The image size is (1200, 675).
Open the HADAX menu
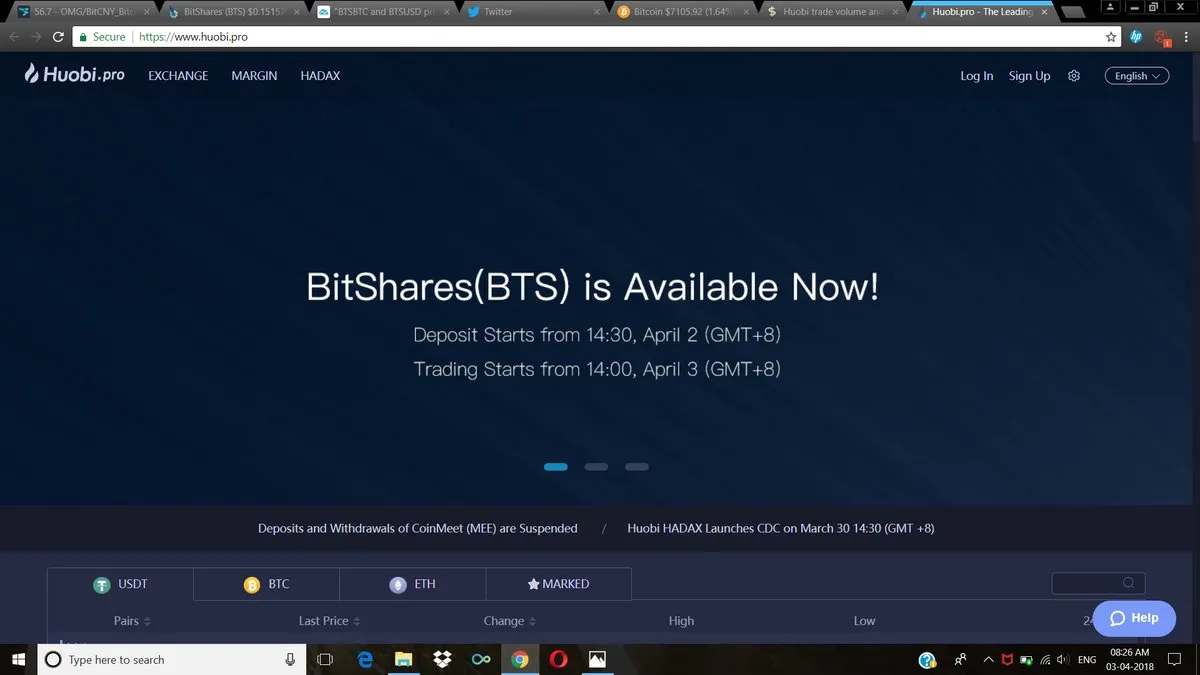[320, 76]
